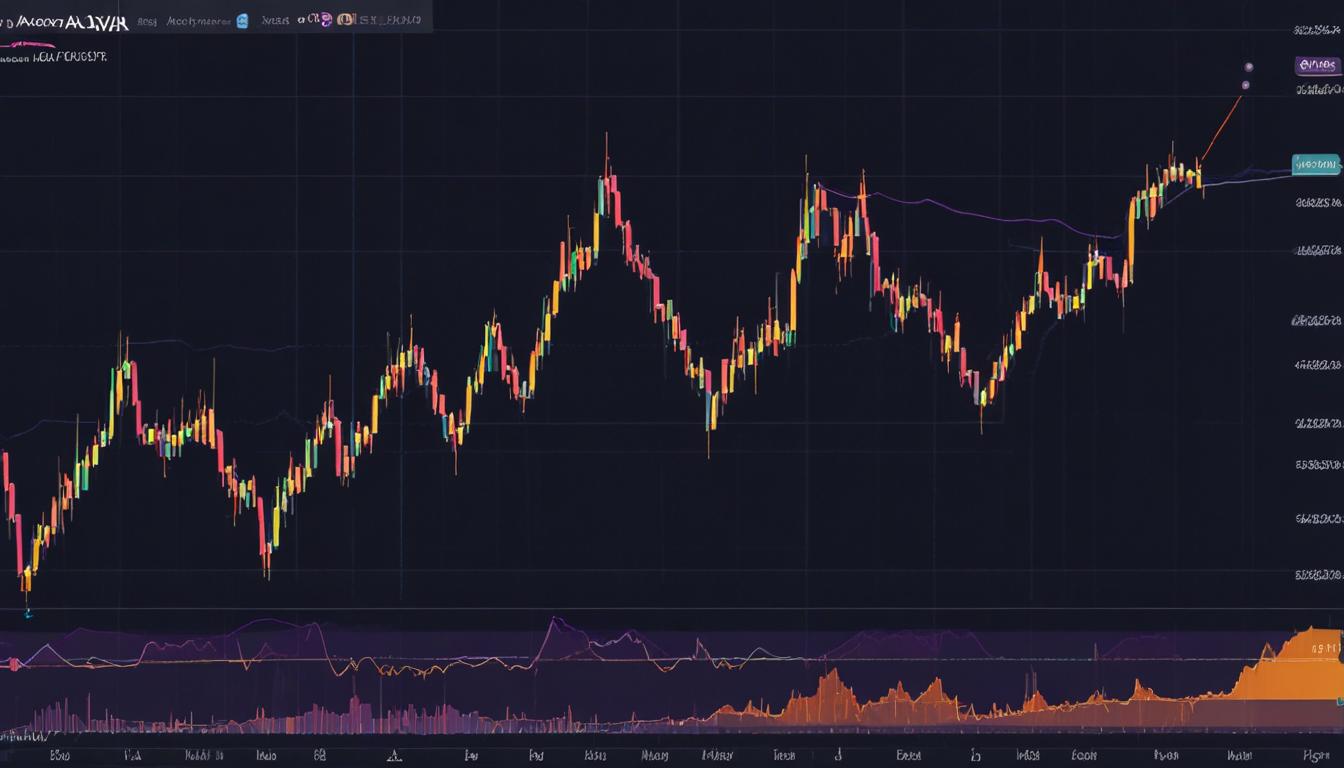
Task: Toggle the teal current-price badge on the right
Action: click(1317, 162)
